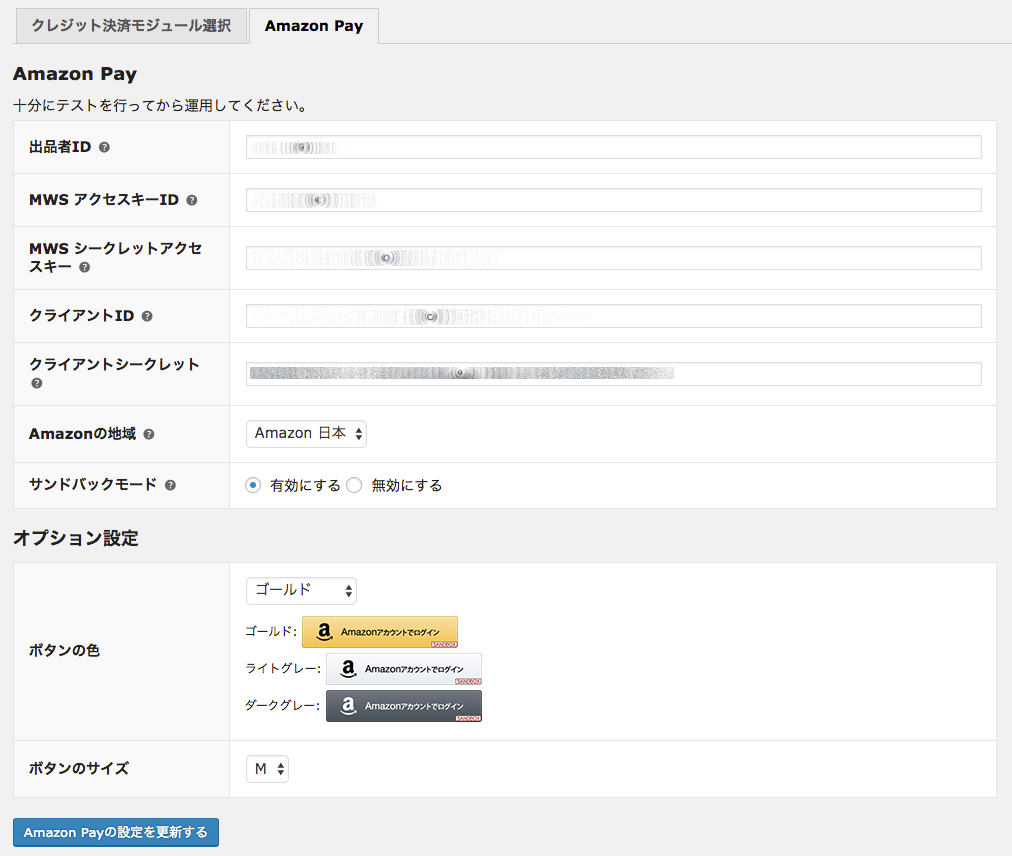Click the help icon beside MWS アクセスキーID
The width and height of the screenshot is (1012, 856).
tap(192, 200)
